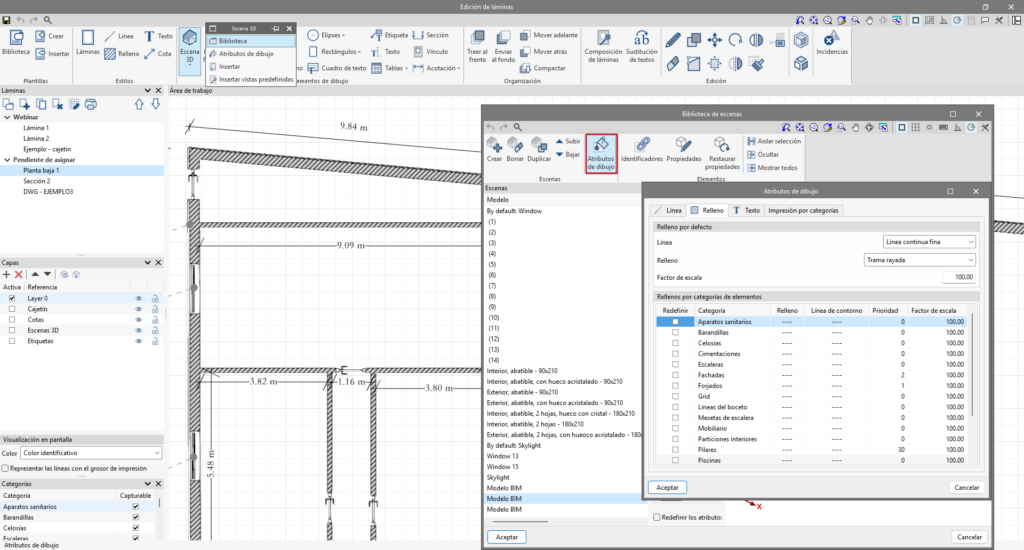This screenshot has width=1024, height=550.
Task: Open the Color identificativo dropdown
Action: (x=90, y=453)
